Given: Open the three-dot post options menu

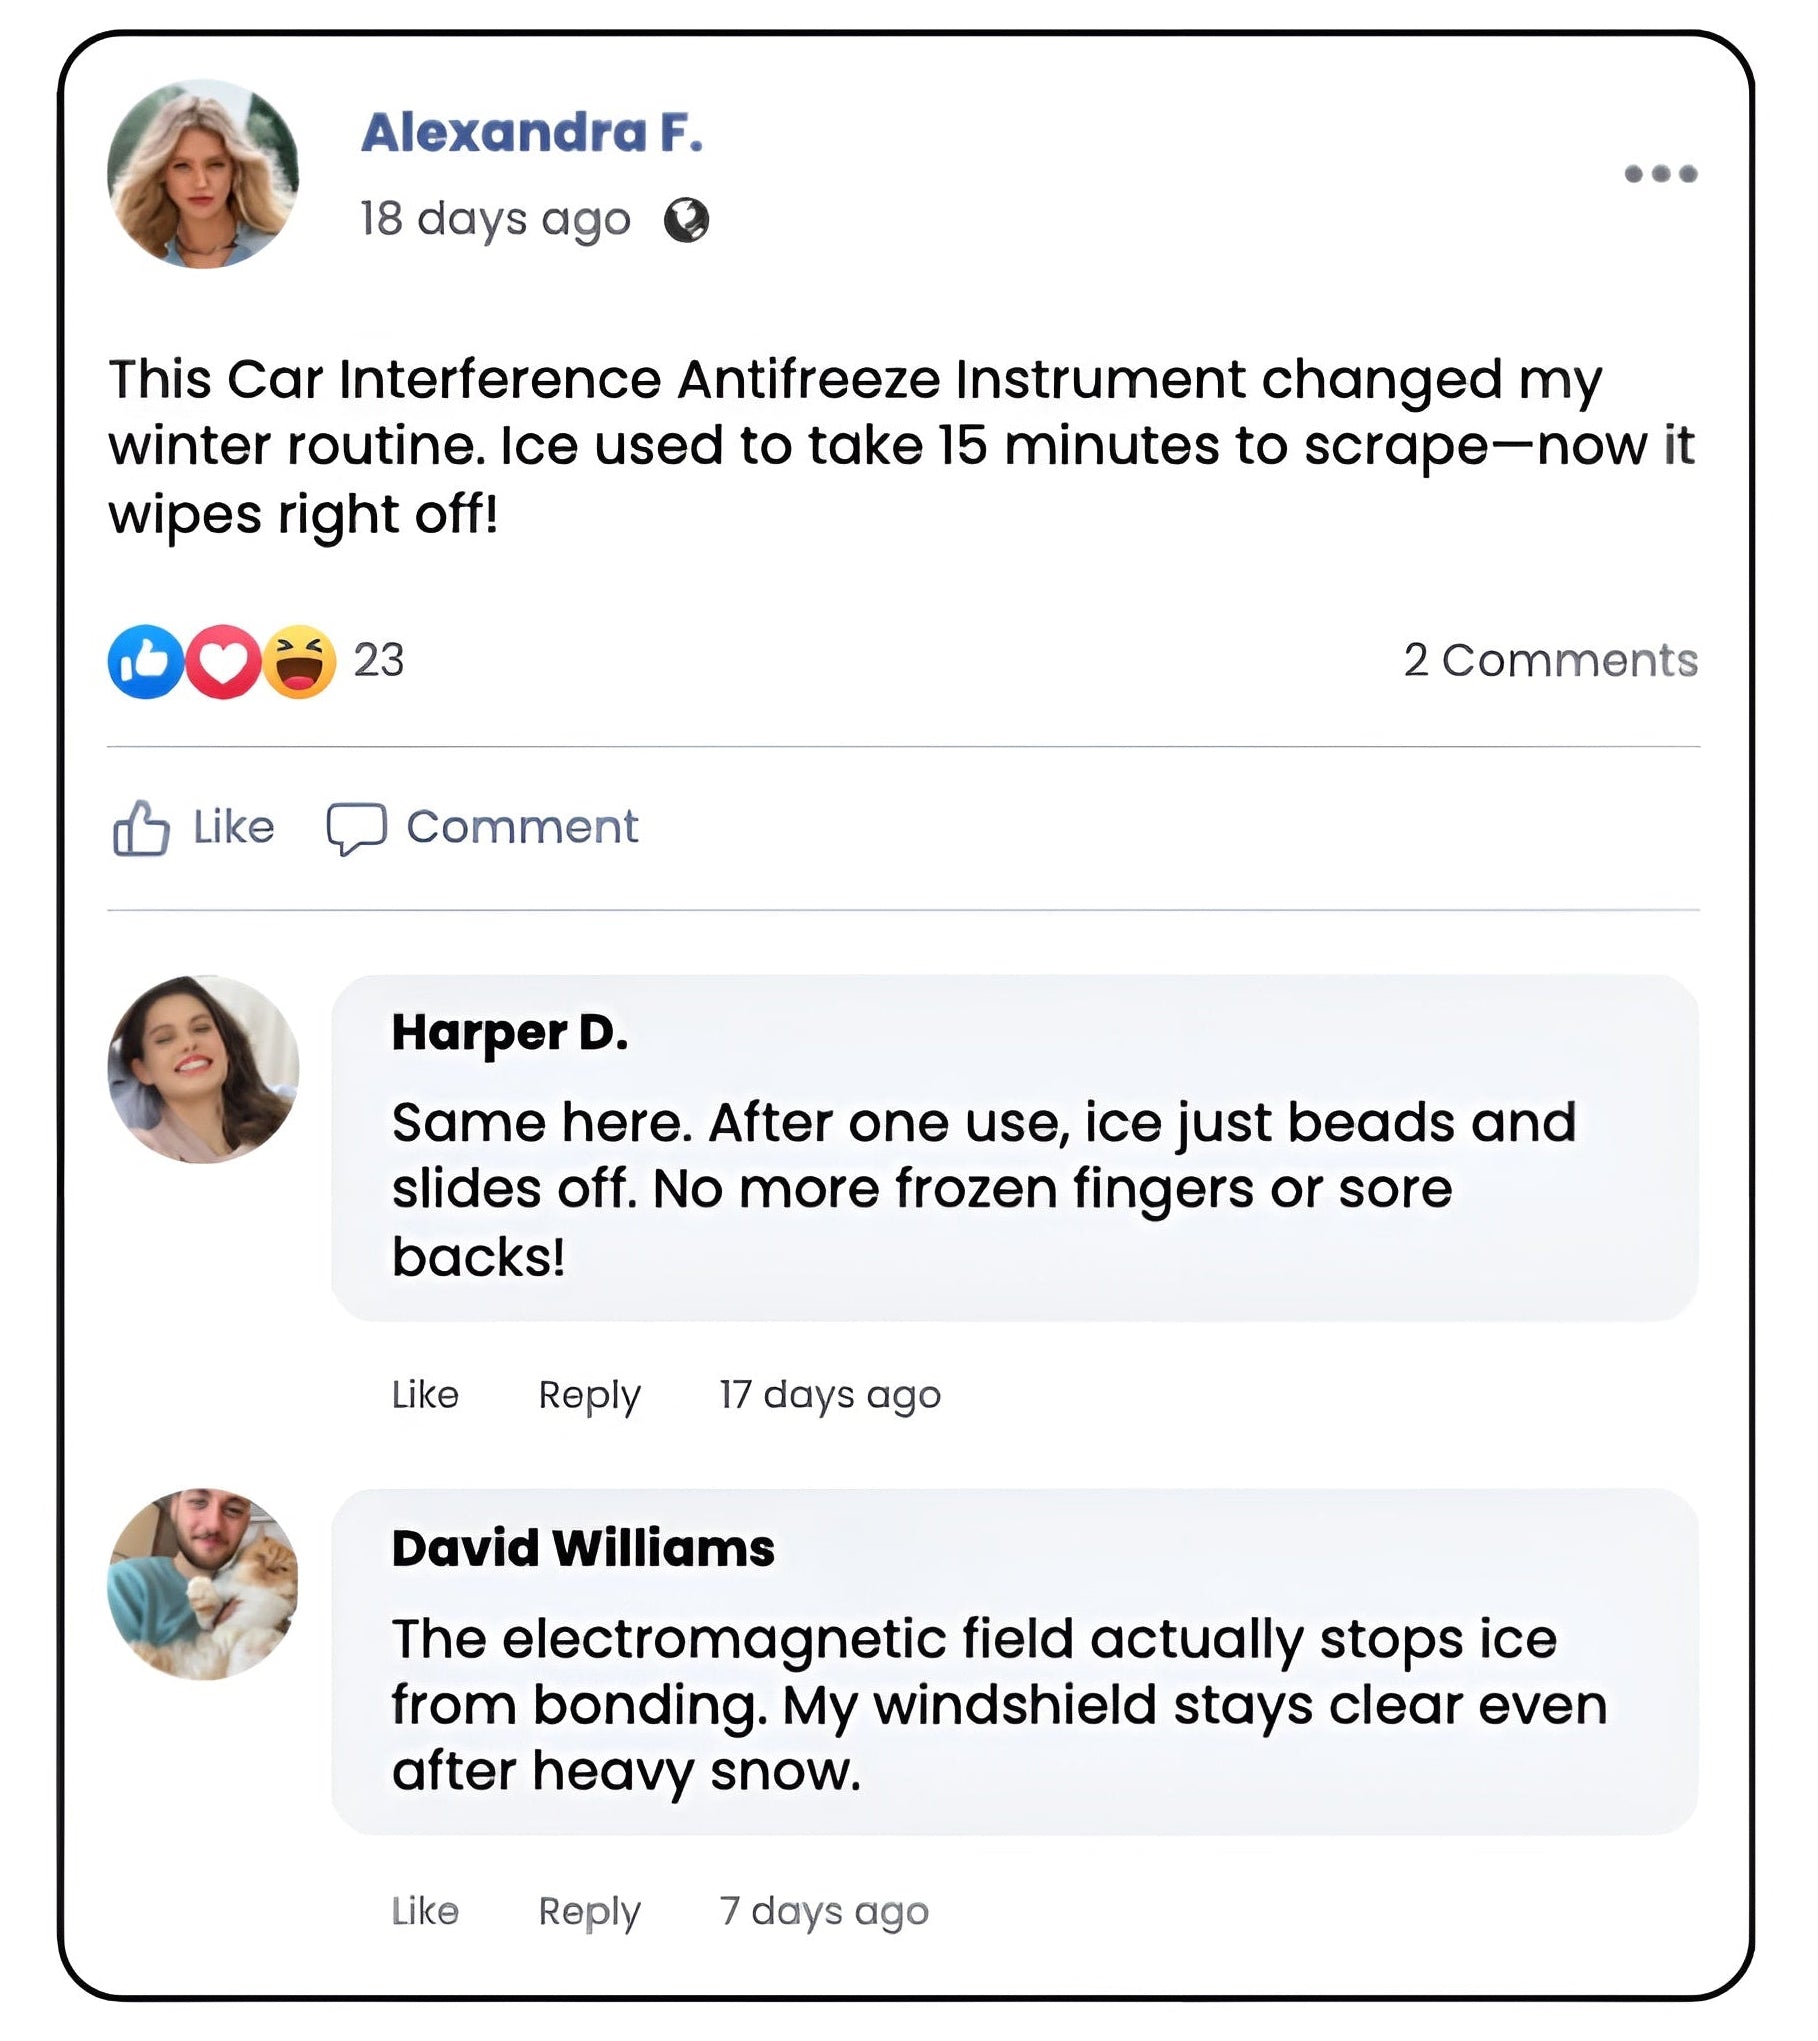Looking at the screenshot, I should [x=1660, y=174].
